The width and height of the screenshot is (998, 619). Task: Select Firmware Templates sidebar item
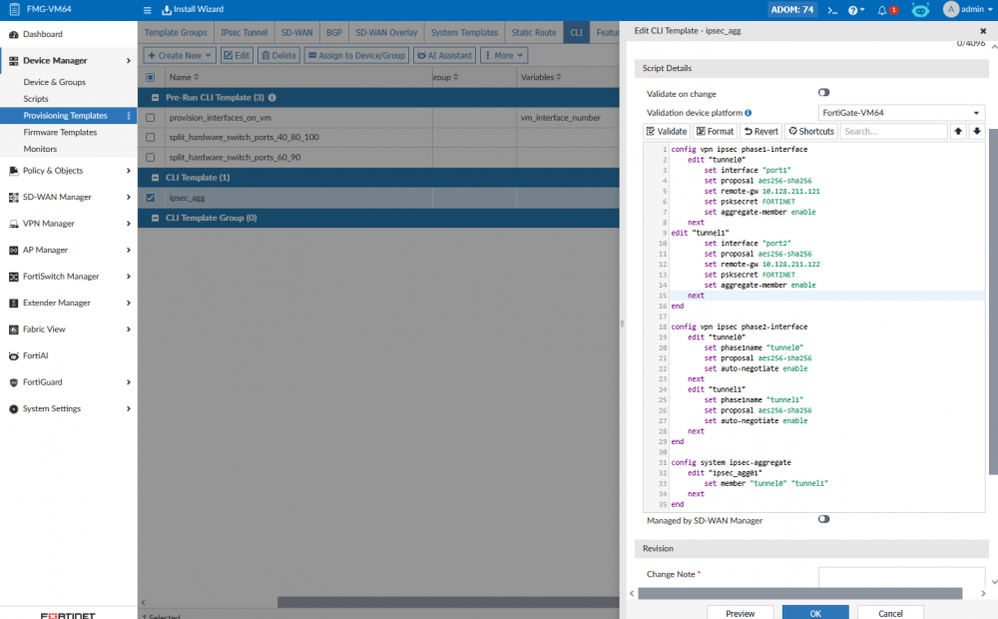[60, 132]
